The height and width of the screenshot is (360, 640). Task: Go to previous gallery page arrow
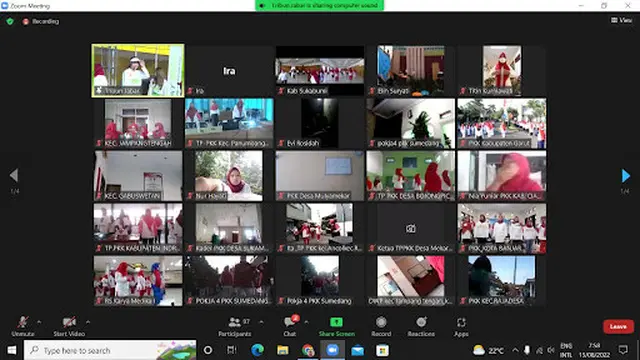click(14, 175)
